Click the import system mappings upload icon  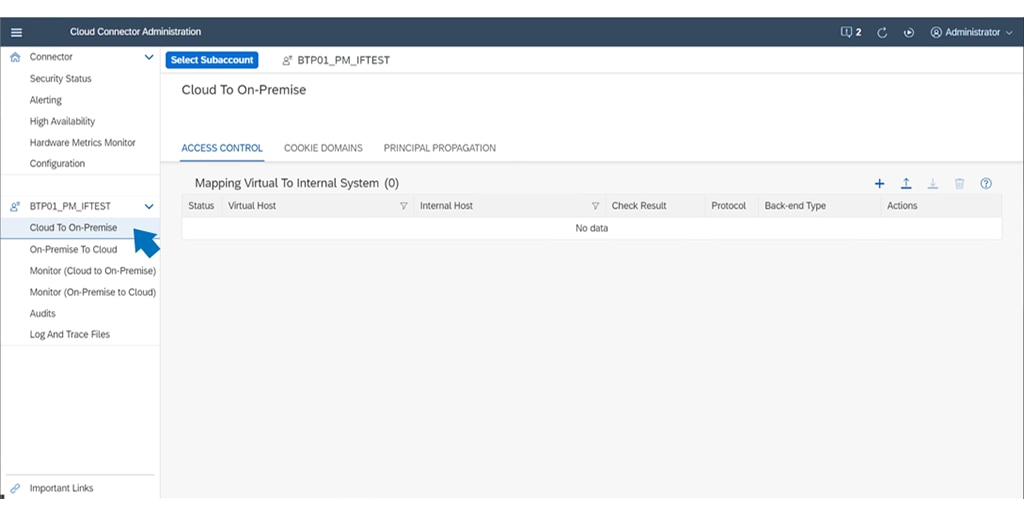click(x=906, y=184)
